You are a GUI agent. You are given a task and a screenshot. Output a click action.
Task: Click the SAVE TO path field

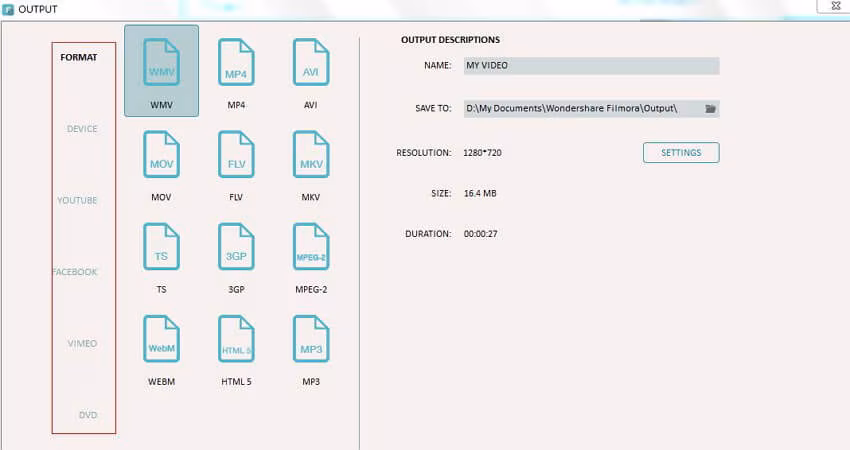pos(591,109)
